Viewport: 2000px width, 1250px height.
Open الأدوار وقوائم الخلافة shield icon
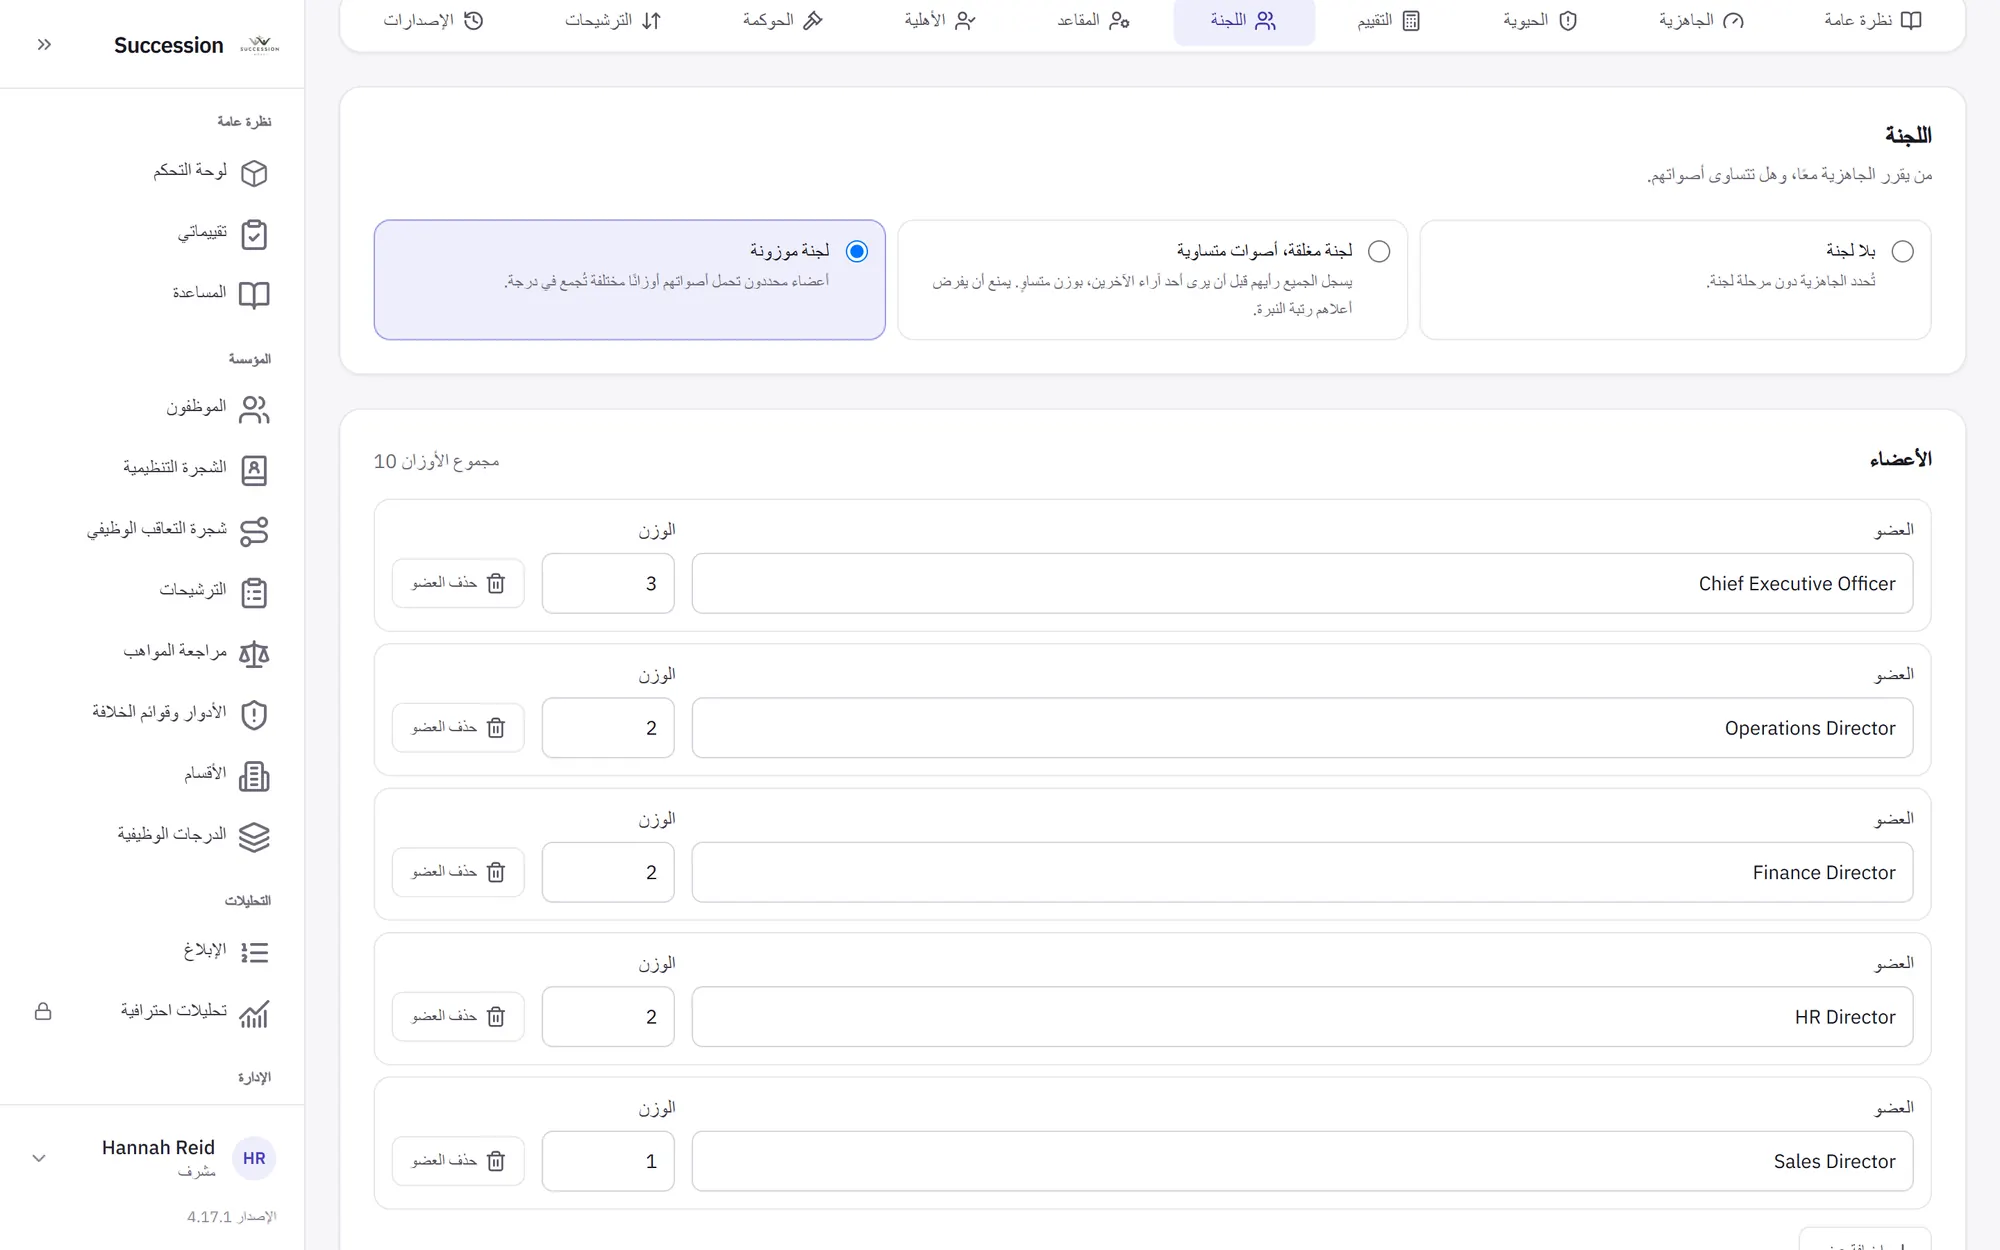pyautogui.click(x=254, y=715)
